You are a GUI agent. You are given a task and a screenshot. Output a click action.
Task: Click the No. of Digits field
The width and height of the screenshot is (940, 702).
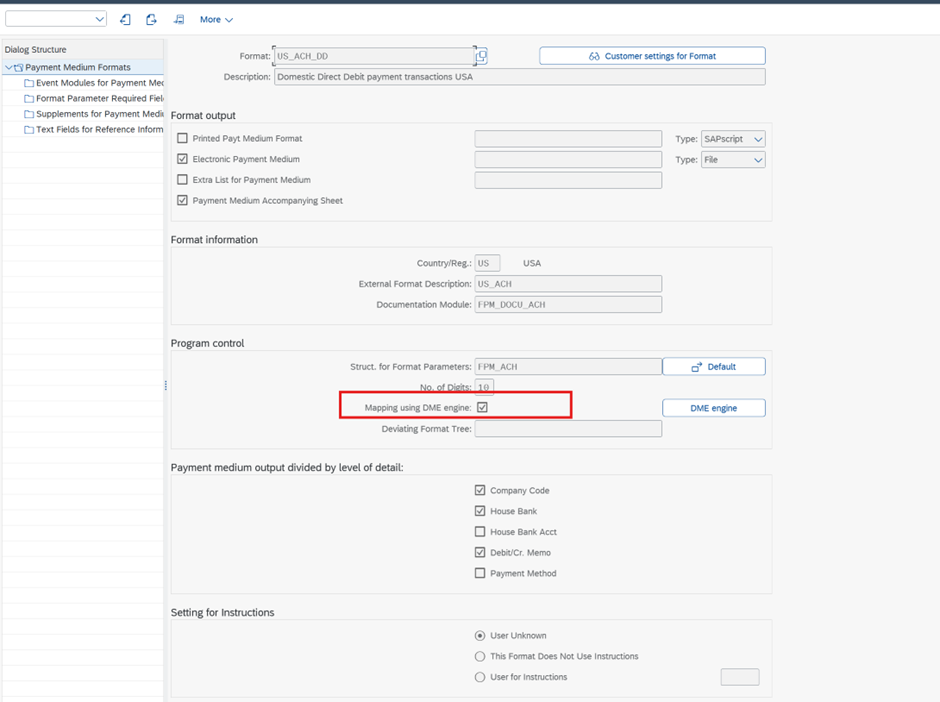[x=484, y=387]
